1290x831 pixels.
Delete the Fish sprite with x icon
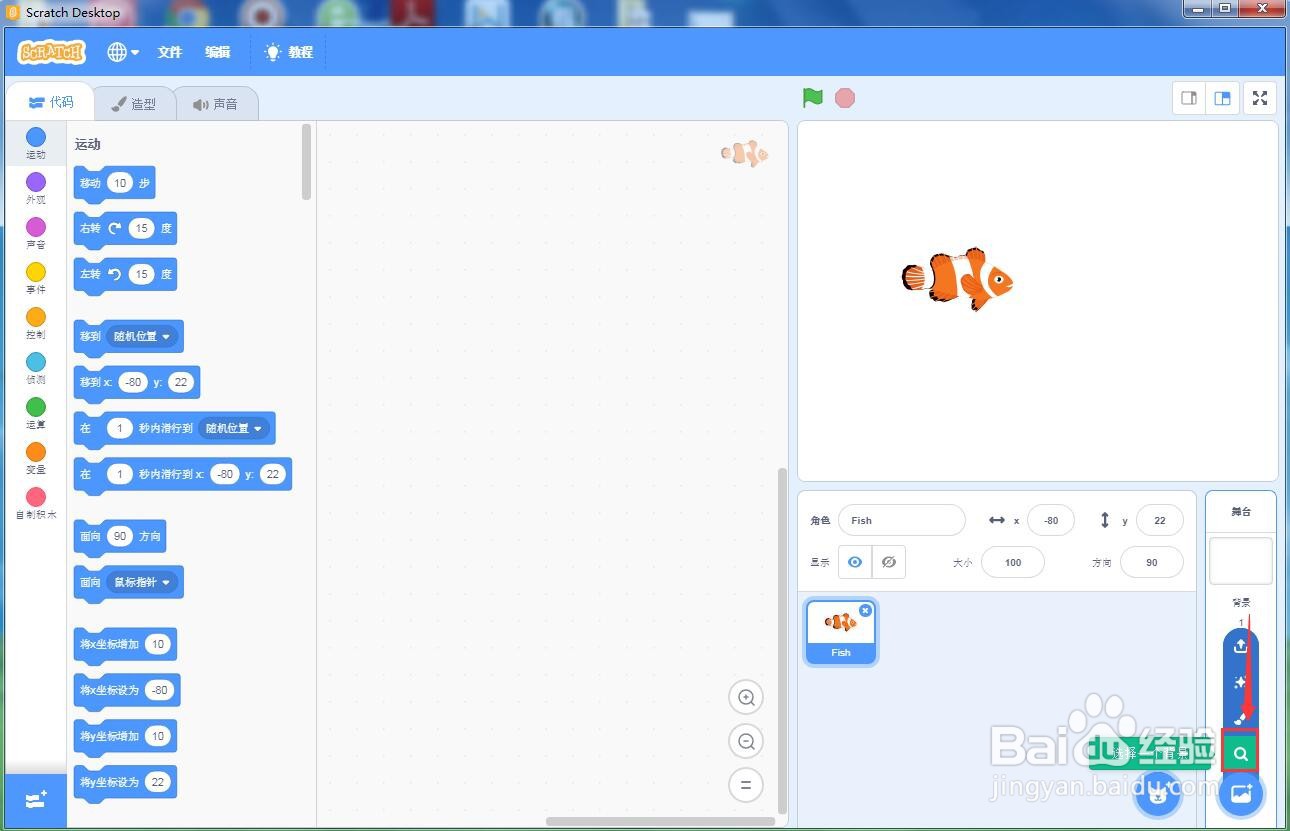tap(865, 610)
